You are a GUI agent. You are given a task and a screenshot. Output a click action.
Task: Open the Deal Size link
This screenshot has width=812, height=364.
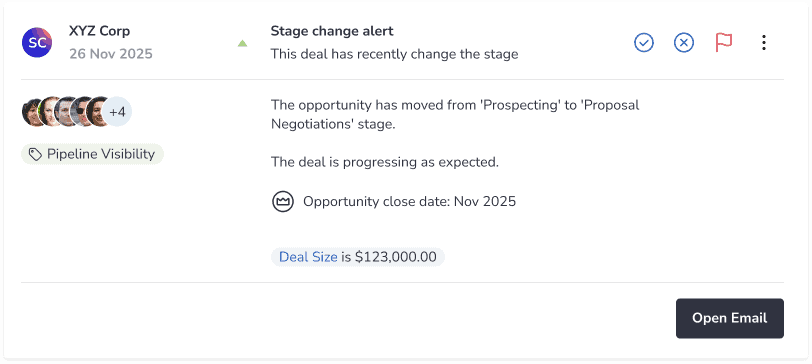[308, 257]
